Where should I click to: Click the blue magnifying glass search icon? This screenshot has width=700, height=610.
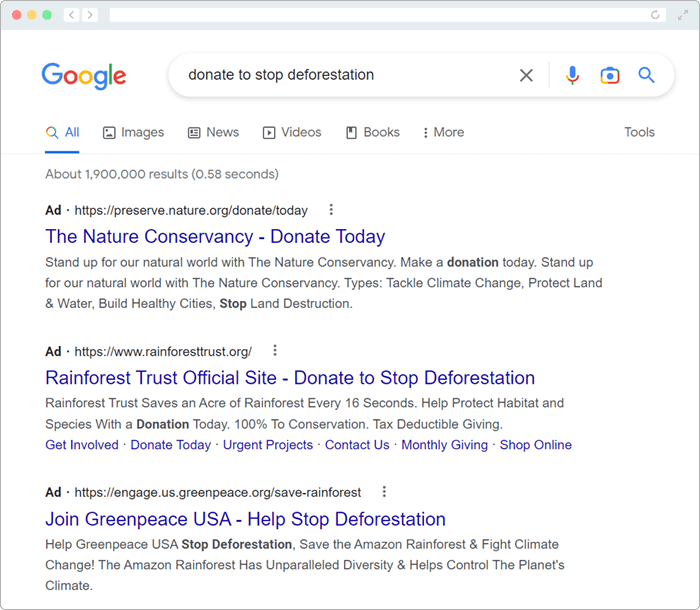pos(646,75)
